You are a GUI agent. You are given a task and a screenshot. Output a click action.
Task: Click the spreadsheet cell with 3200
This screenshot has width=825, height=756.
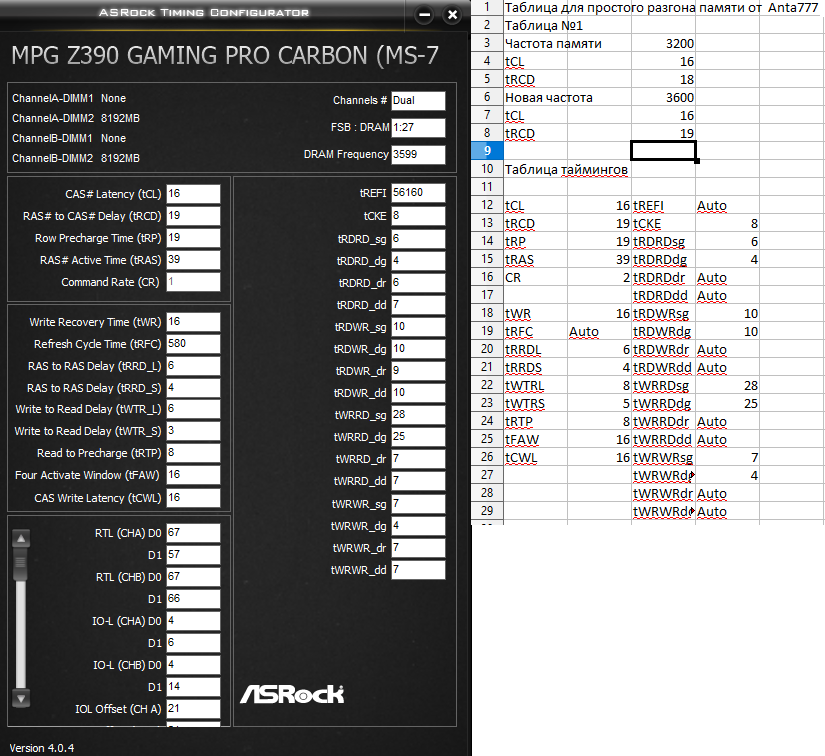(x=663, y=44)
